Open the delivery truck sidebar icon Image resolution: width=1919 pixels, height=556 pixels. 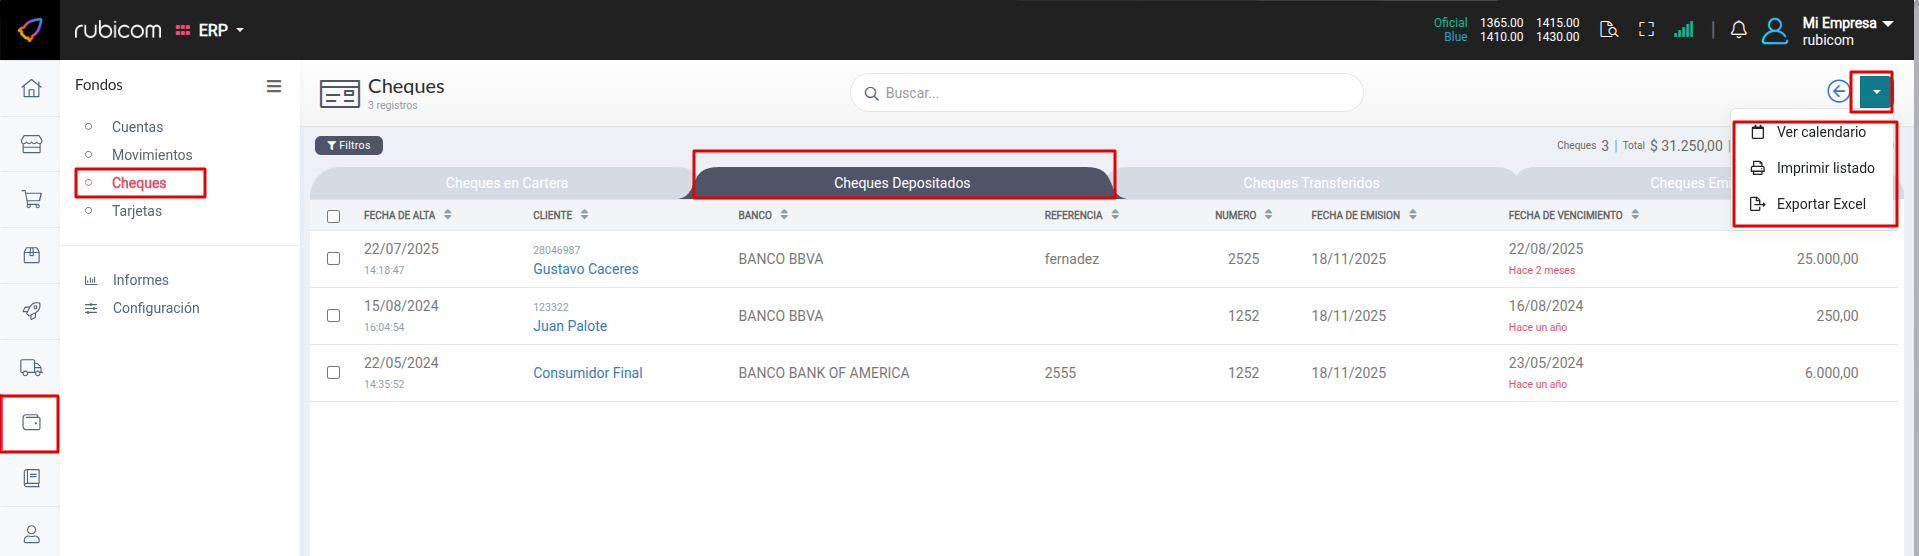31,368
